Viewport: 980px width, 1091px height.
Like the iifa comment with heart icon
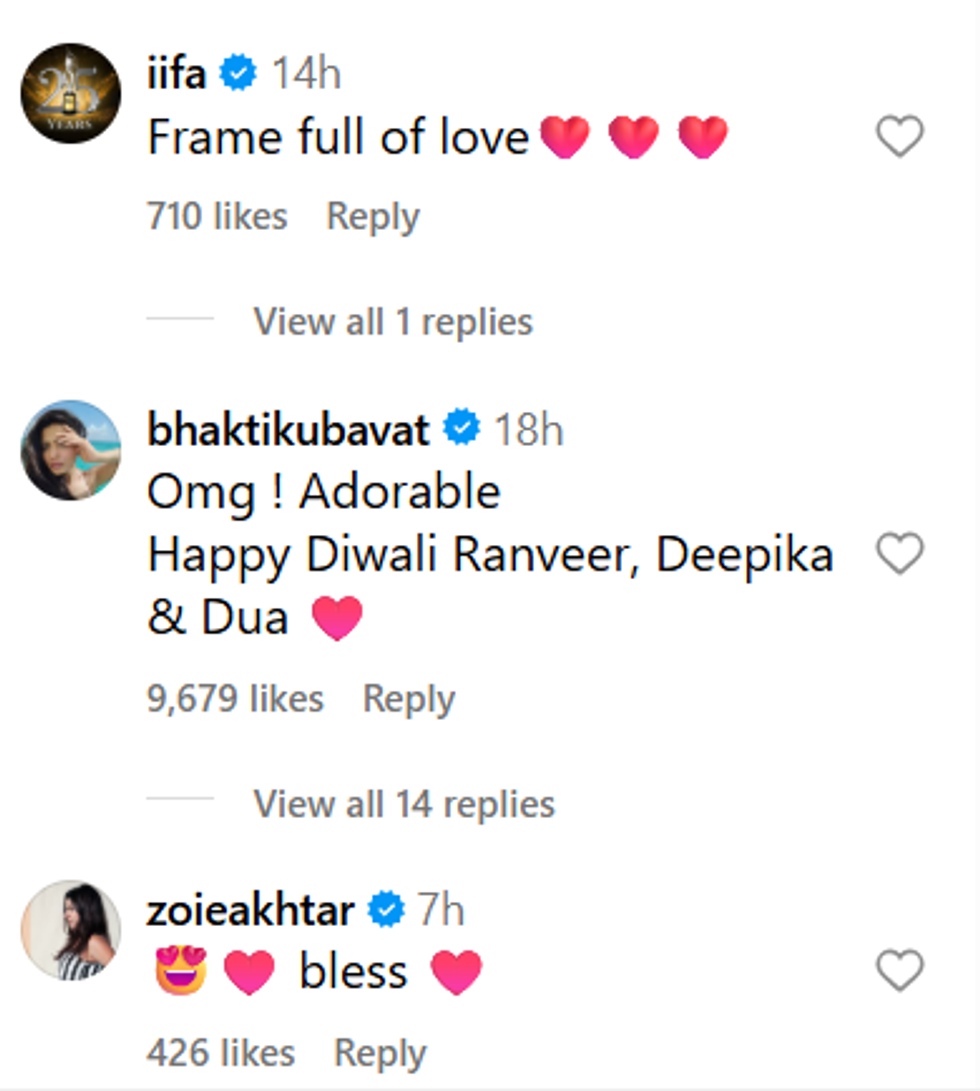(899, 137)
